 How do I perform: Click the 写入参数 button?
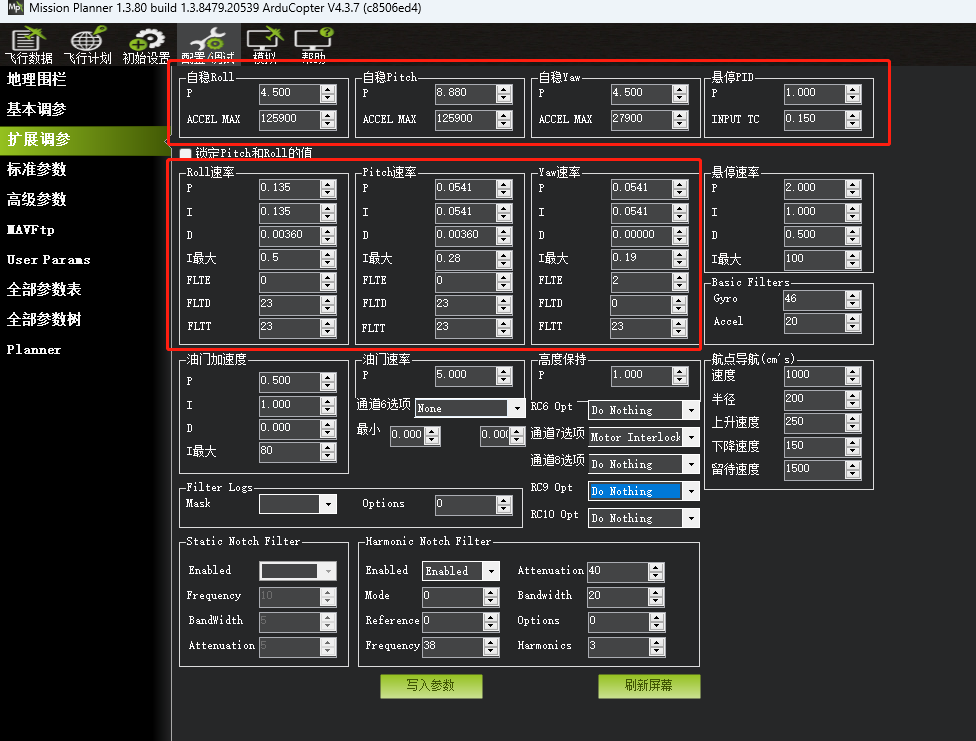431,687
